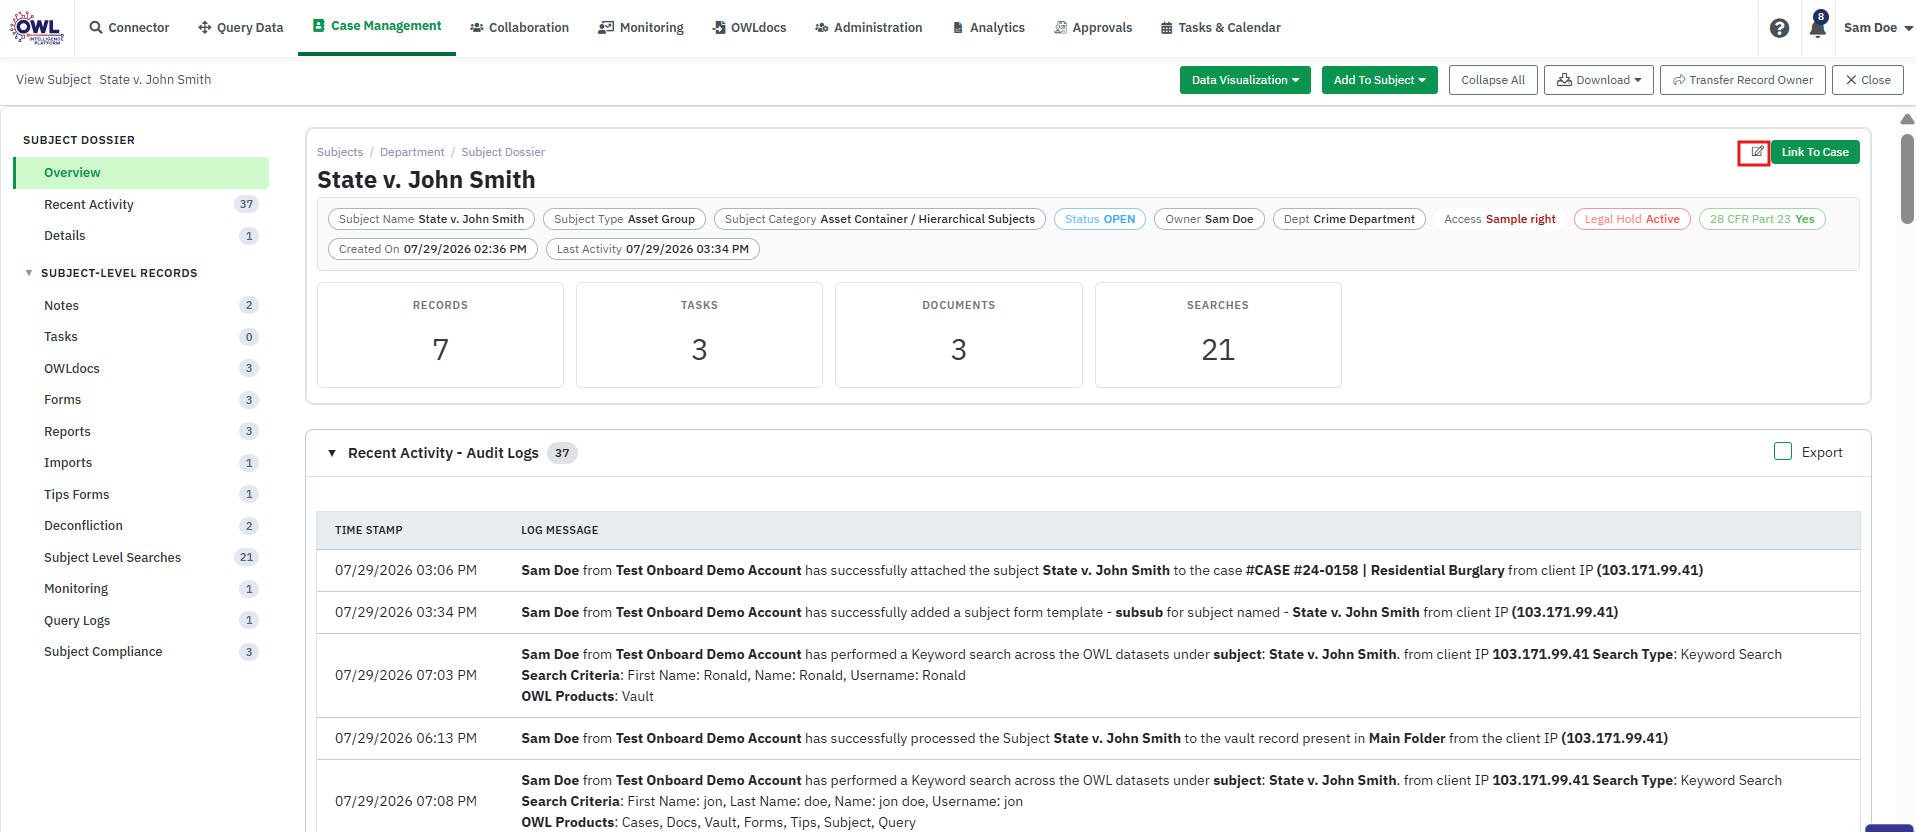Open Tasks in subject-level records

pos(141,337)
